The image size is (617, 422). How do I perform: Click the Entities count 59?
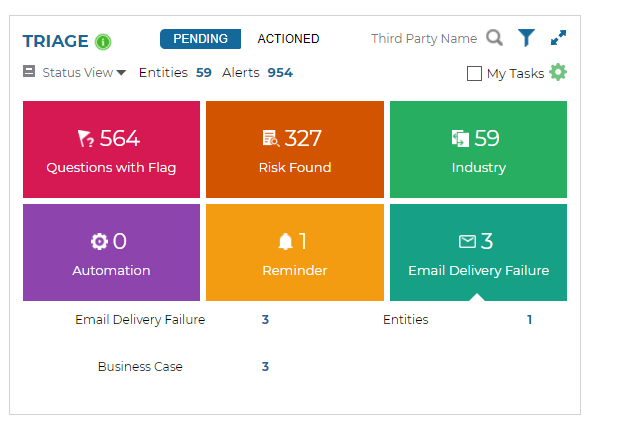point(203,73)
